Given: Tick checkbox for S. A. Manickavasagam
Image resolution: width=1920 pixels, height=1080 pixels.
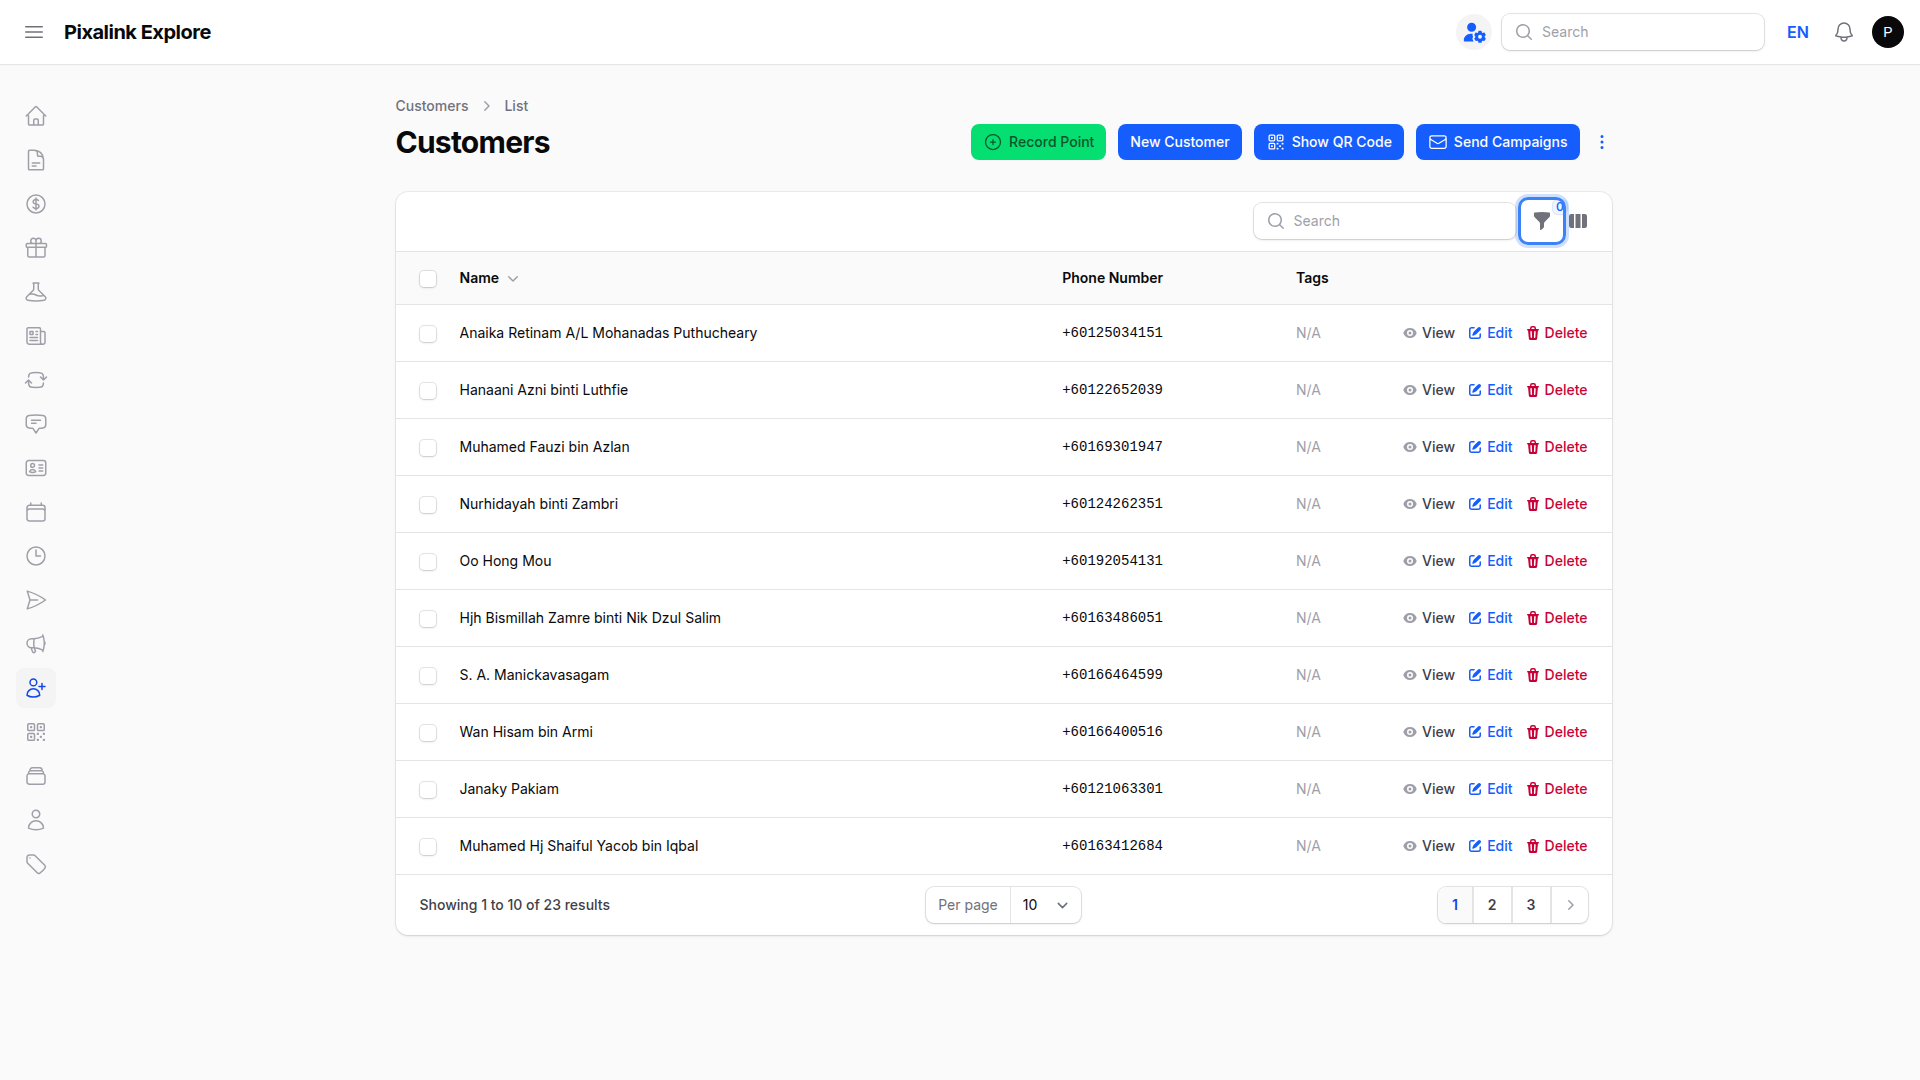Looking at the screenshot, I should coord(428,676).
